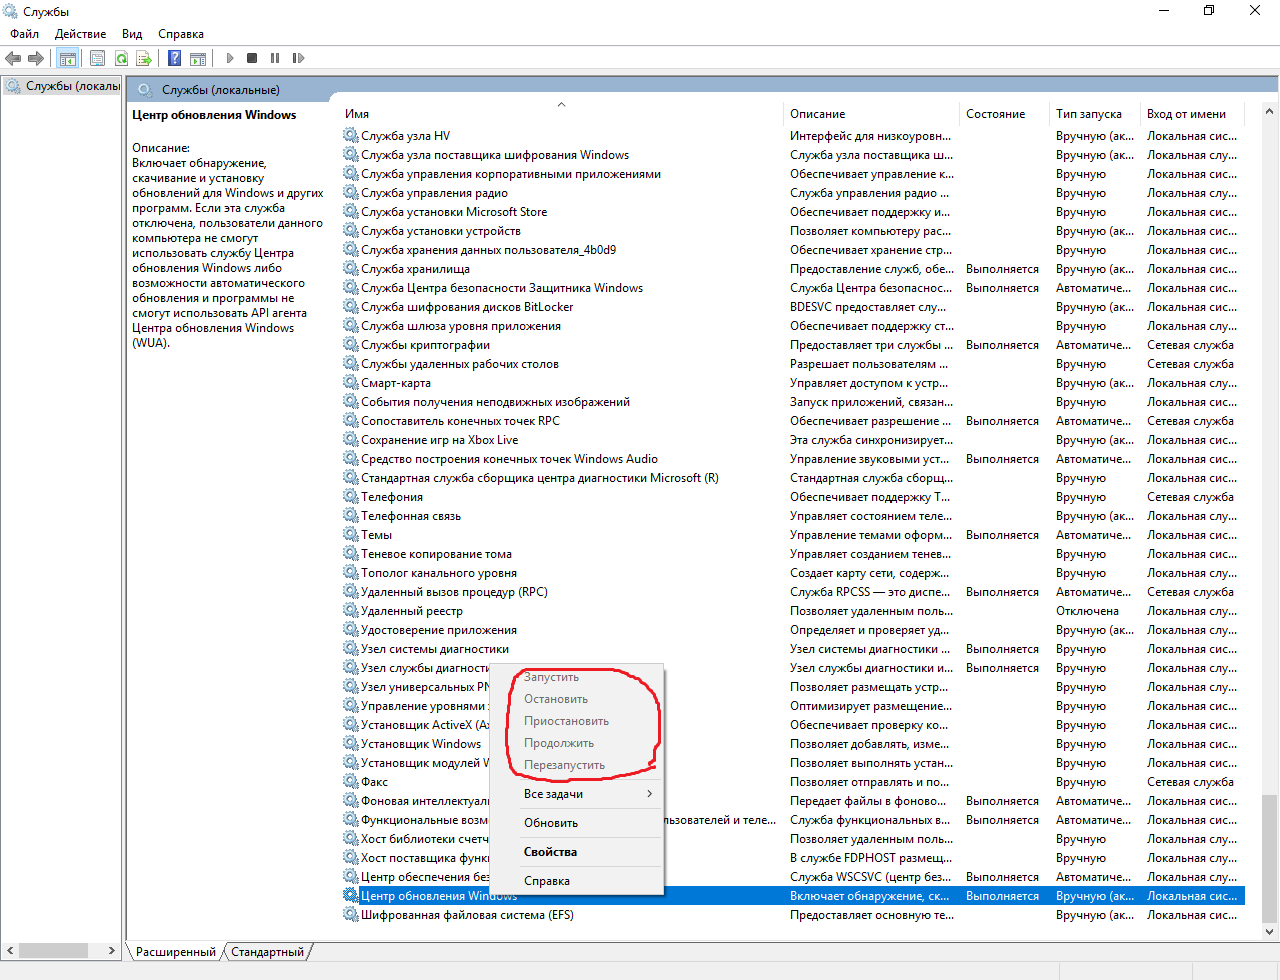Click the Pause service toolbar icon
This screenshot has height=980, width=1280.
[x=275, y=58]
